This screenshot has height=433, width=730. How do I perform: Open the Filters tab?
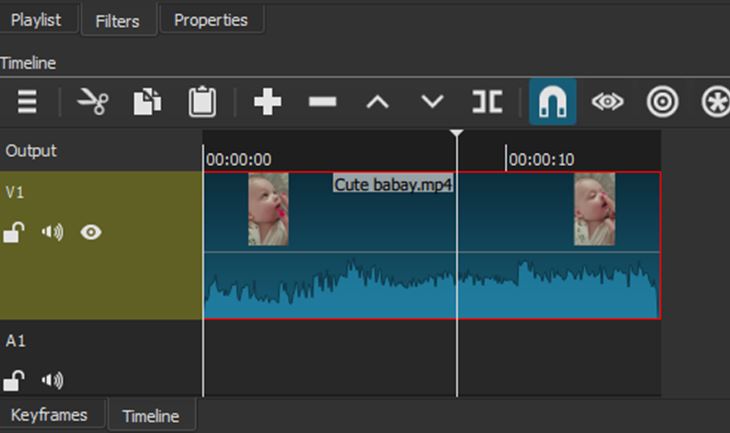coord(117,21)
